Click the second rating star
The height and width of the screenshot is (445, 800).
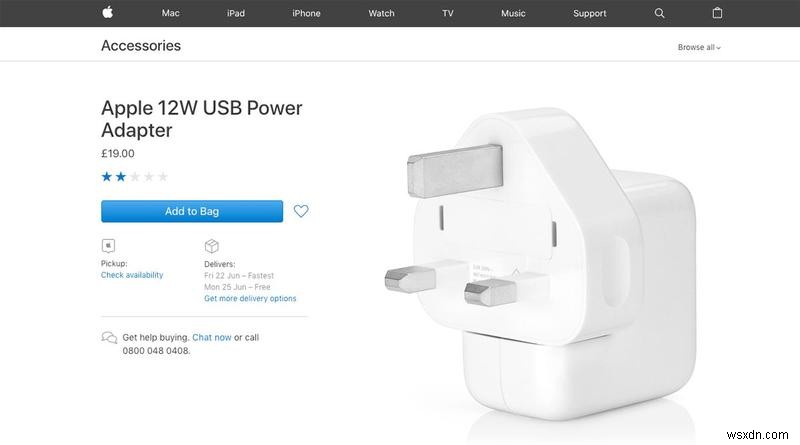(121, 177)
